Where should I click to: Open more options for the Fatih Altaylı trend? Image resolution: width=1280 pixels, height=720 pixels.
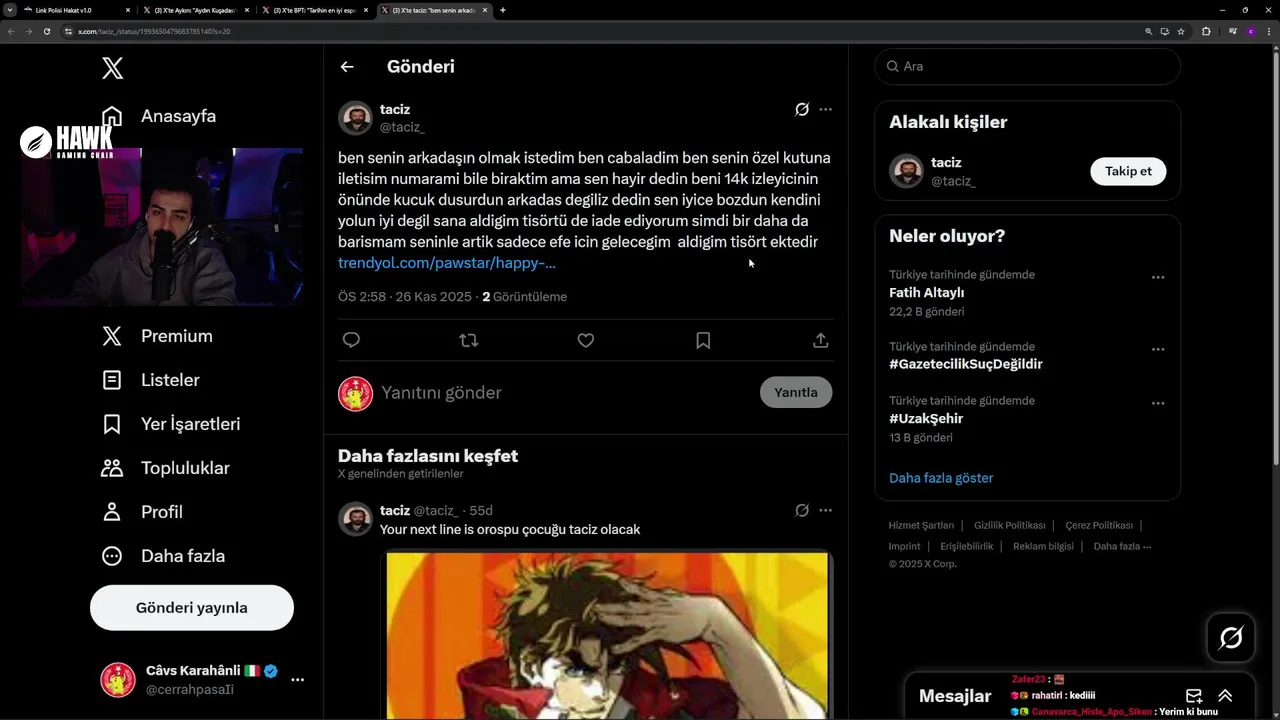(x=1158, y=277)
